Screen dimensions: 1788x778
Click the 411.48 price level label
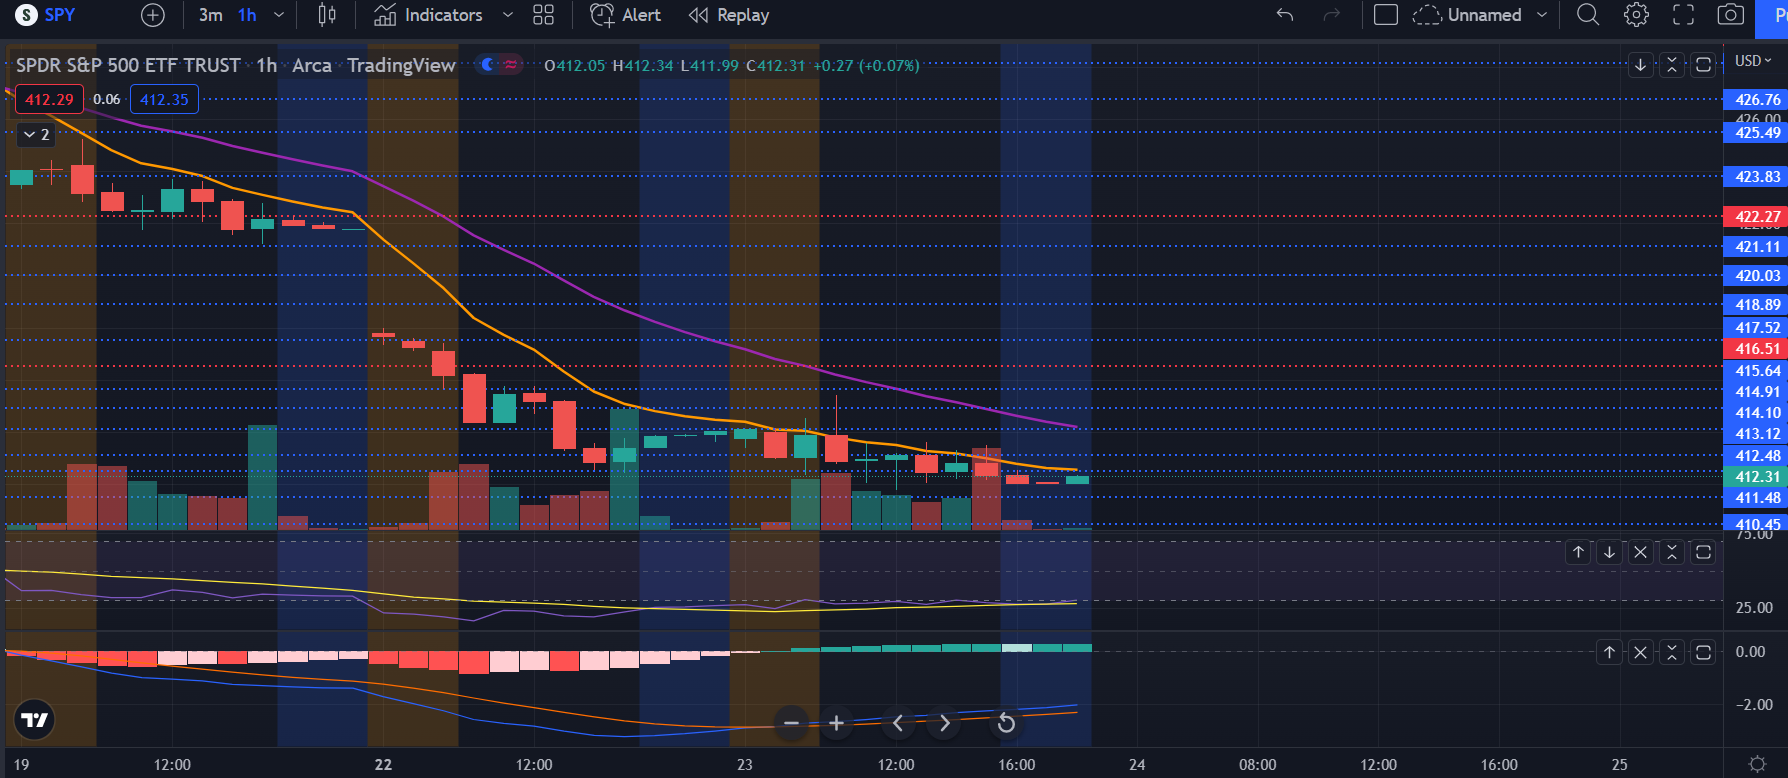1756,498
